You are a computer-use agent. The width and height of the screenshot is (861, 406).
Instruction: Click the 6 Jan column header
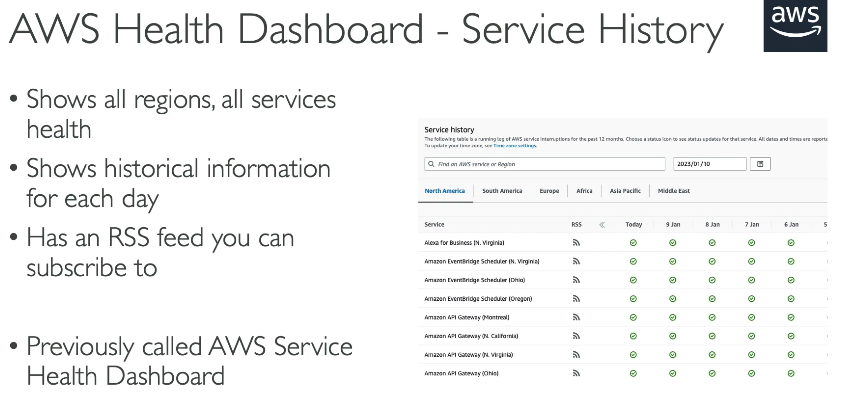(x=791, y=225)
